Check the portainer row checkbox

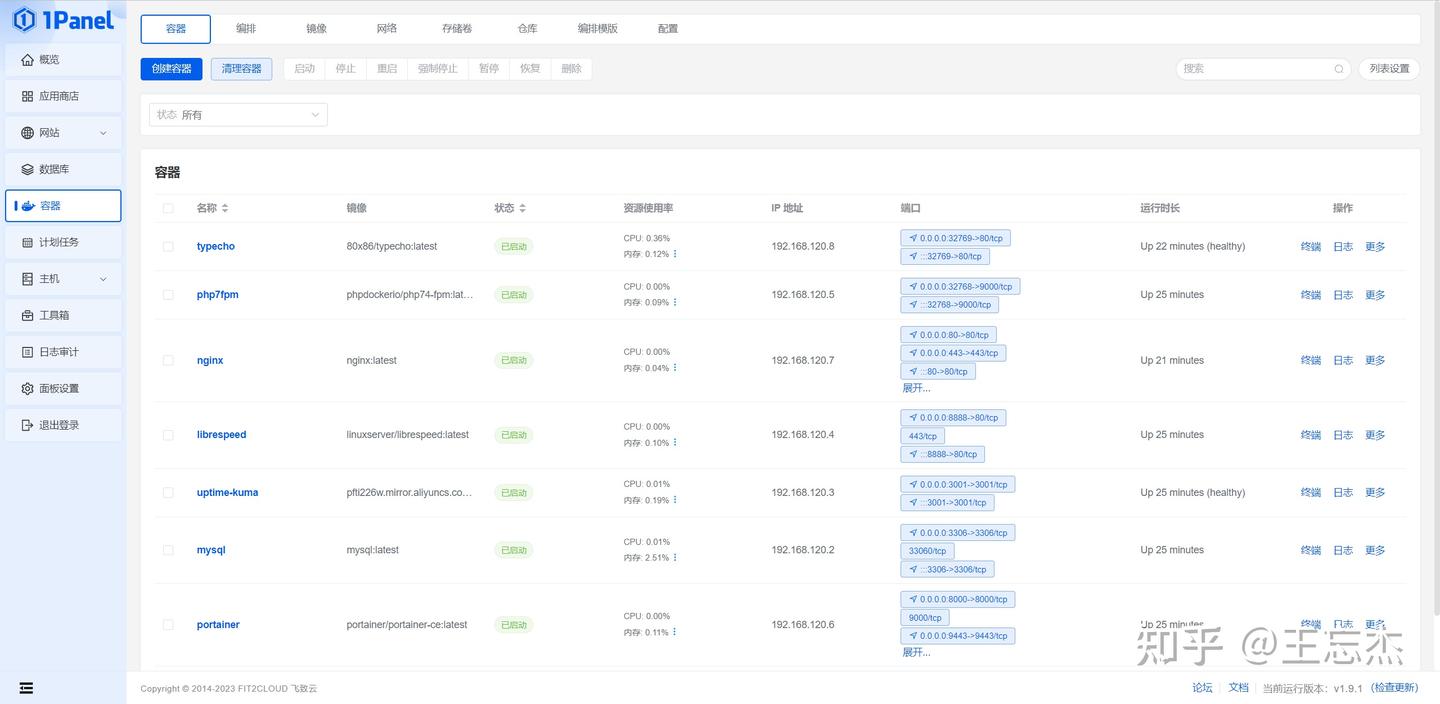[x=168, y=625]
